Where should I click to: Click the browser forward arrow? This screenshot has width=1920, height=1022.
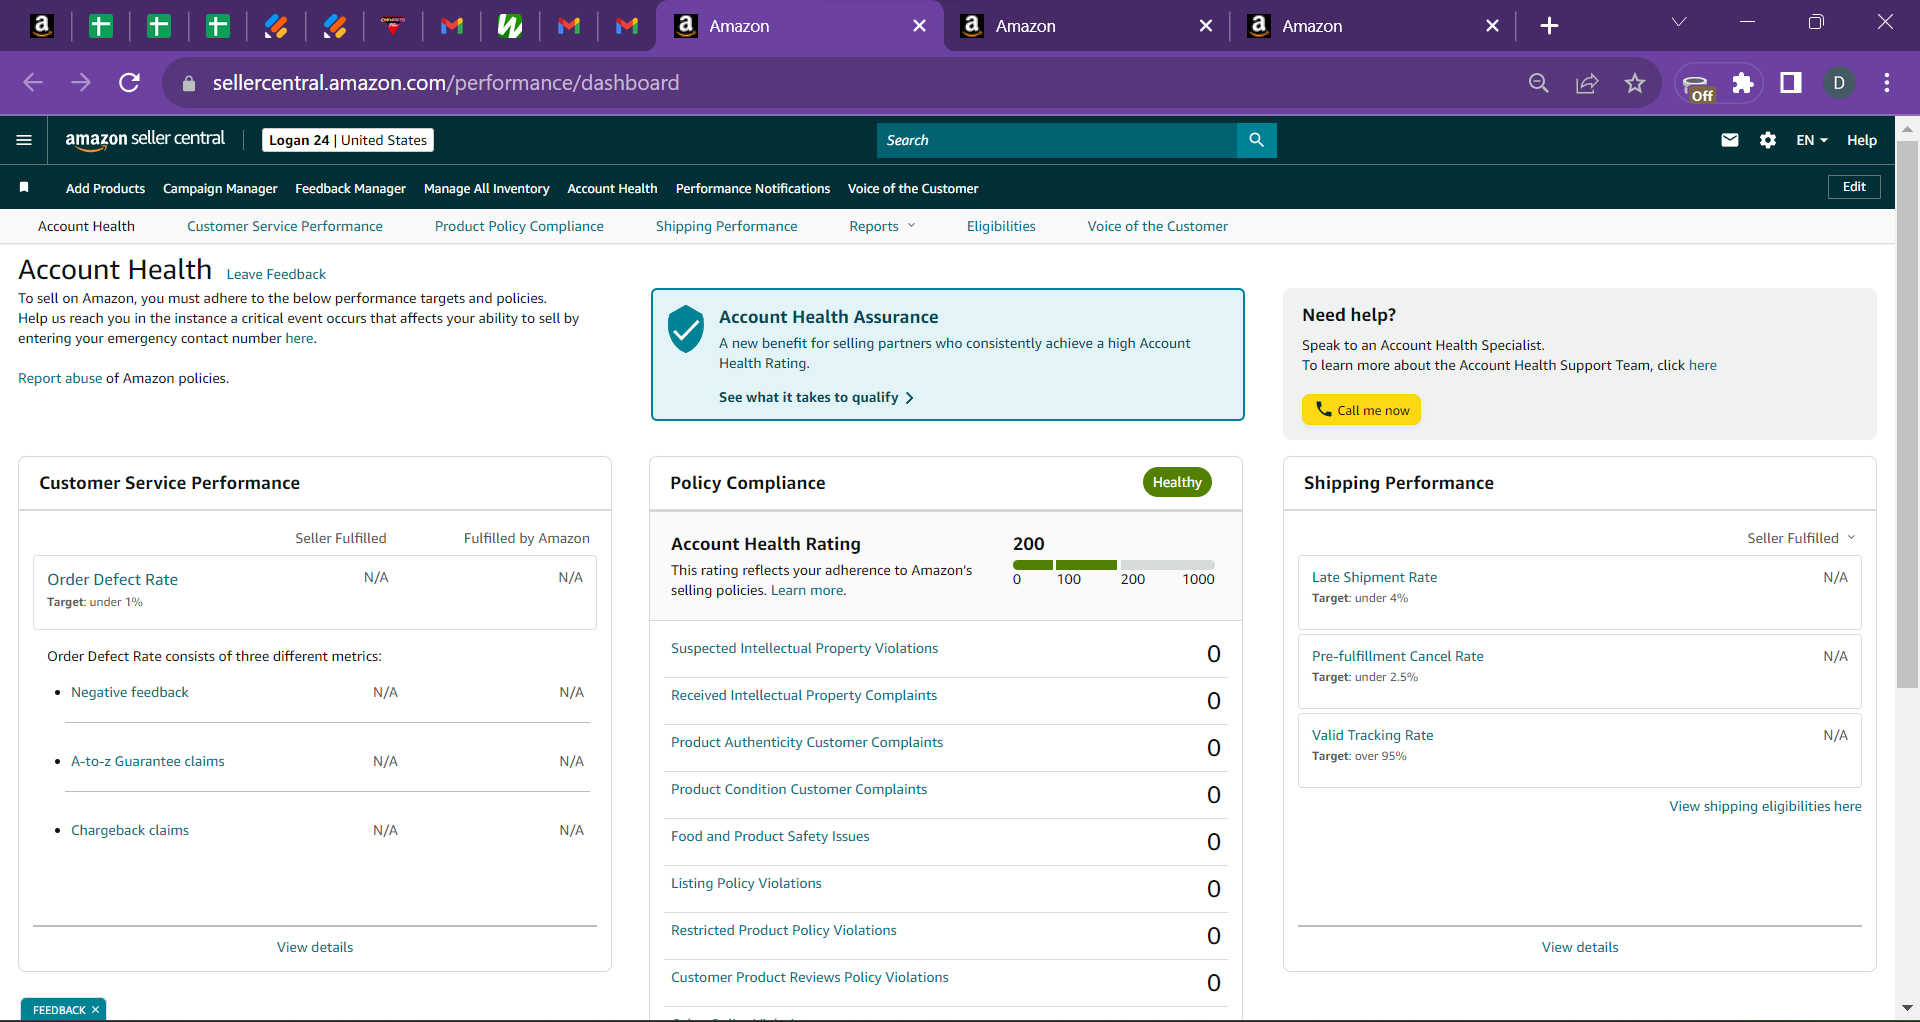pos(81,83)
